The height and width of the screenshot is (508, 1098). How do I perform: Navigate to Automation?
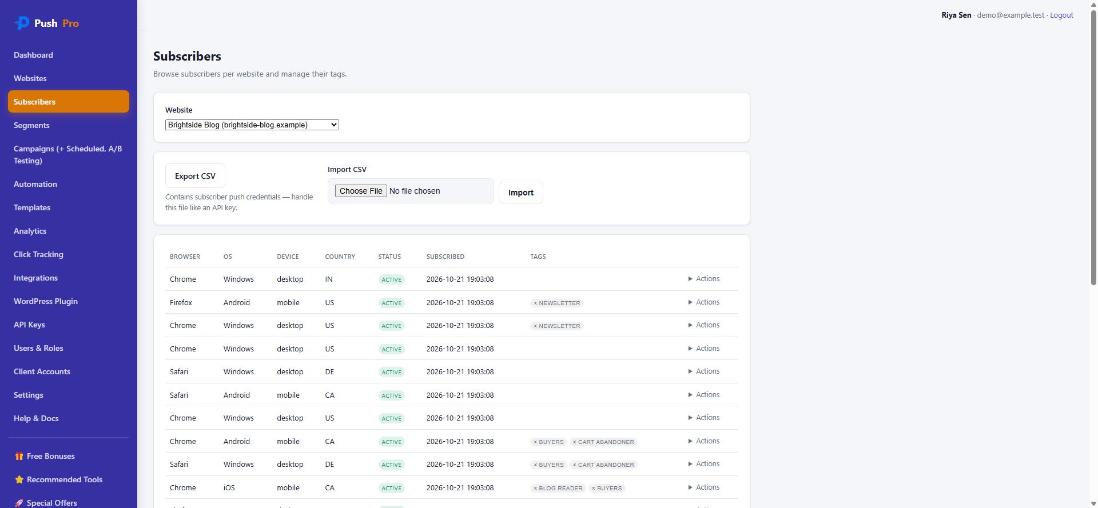[x=69, y=184]
